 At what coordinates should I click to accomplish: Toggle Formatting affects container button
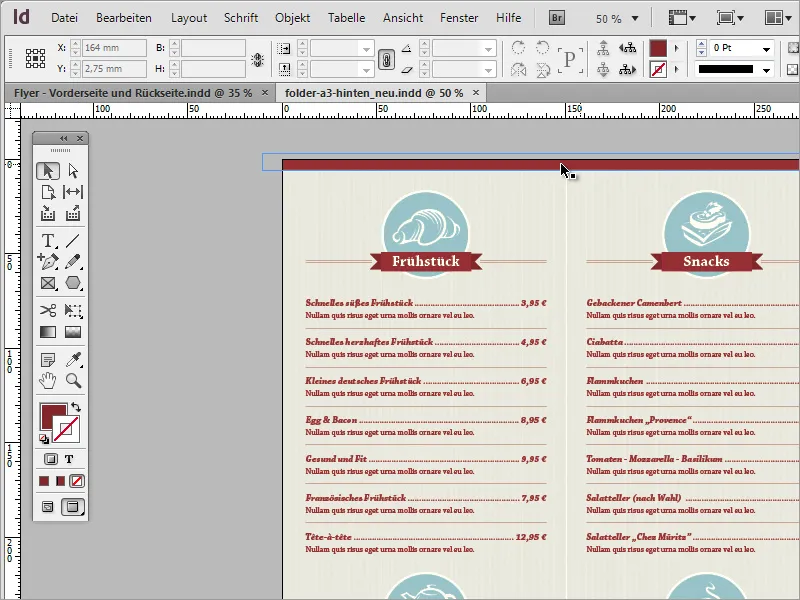(x=50, y=459)
